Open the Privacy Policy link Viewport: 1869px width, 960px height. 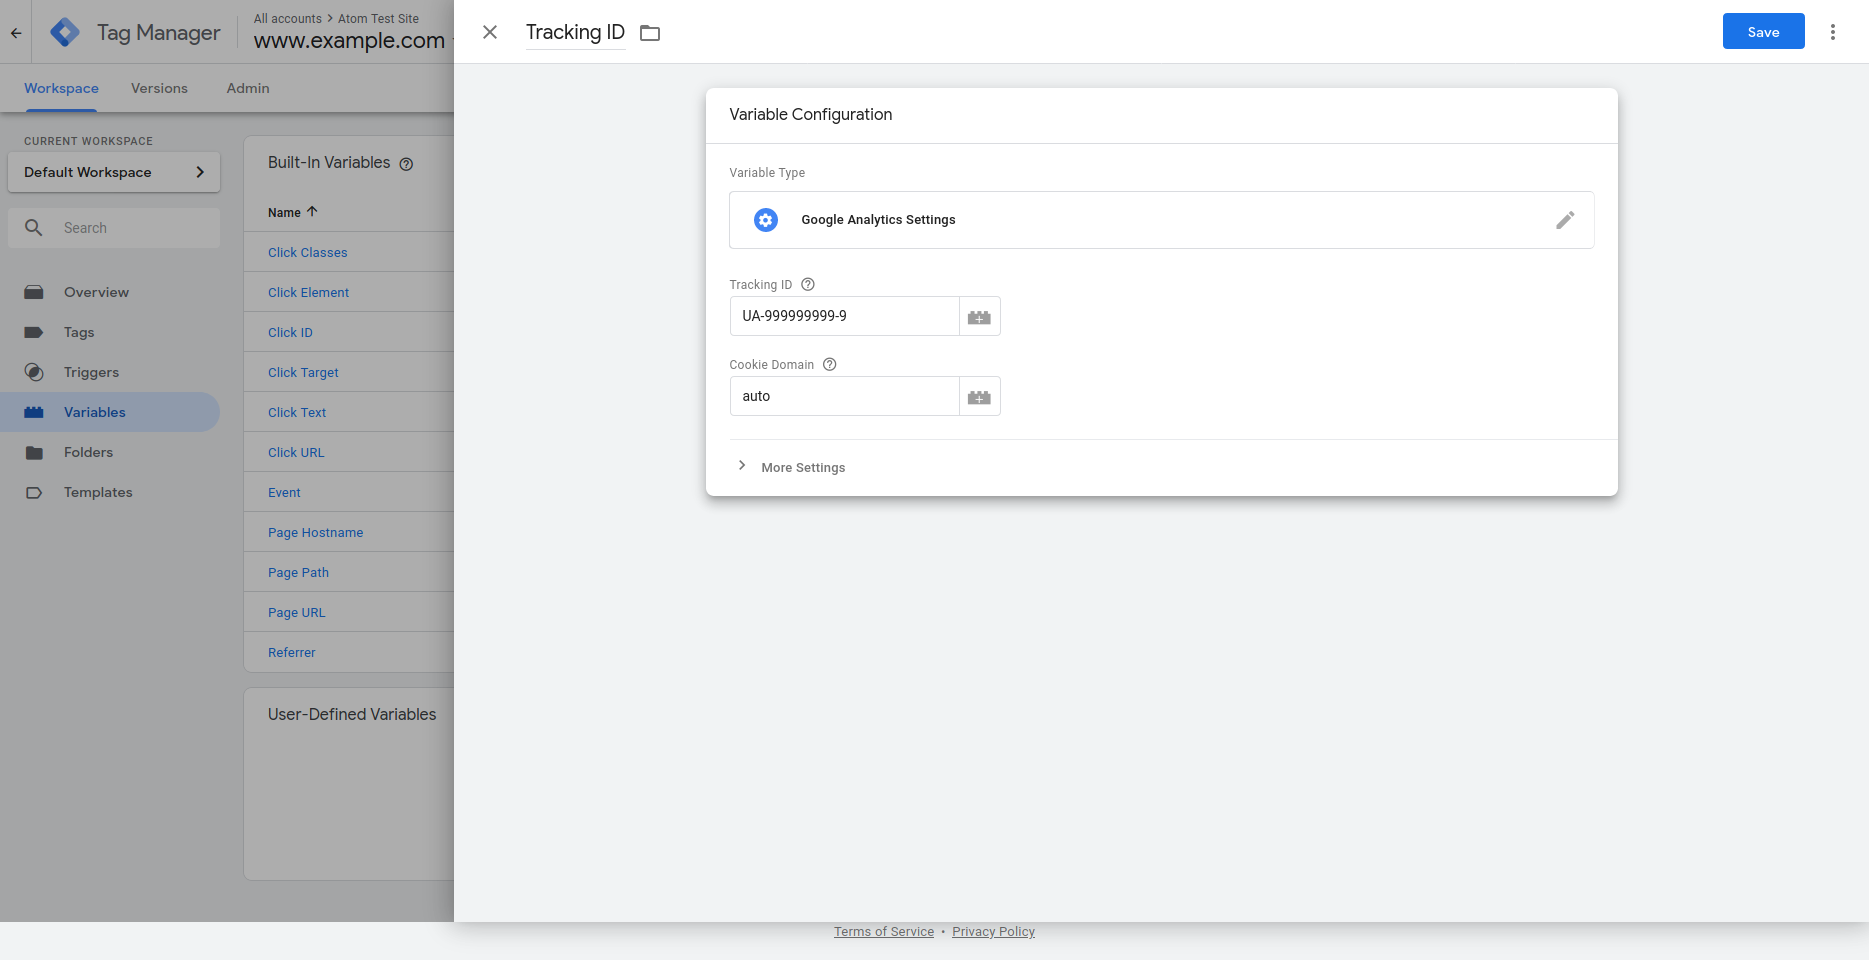tap(993, 932)
